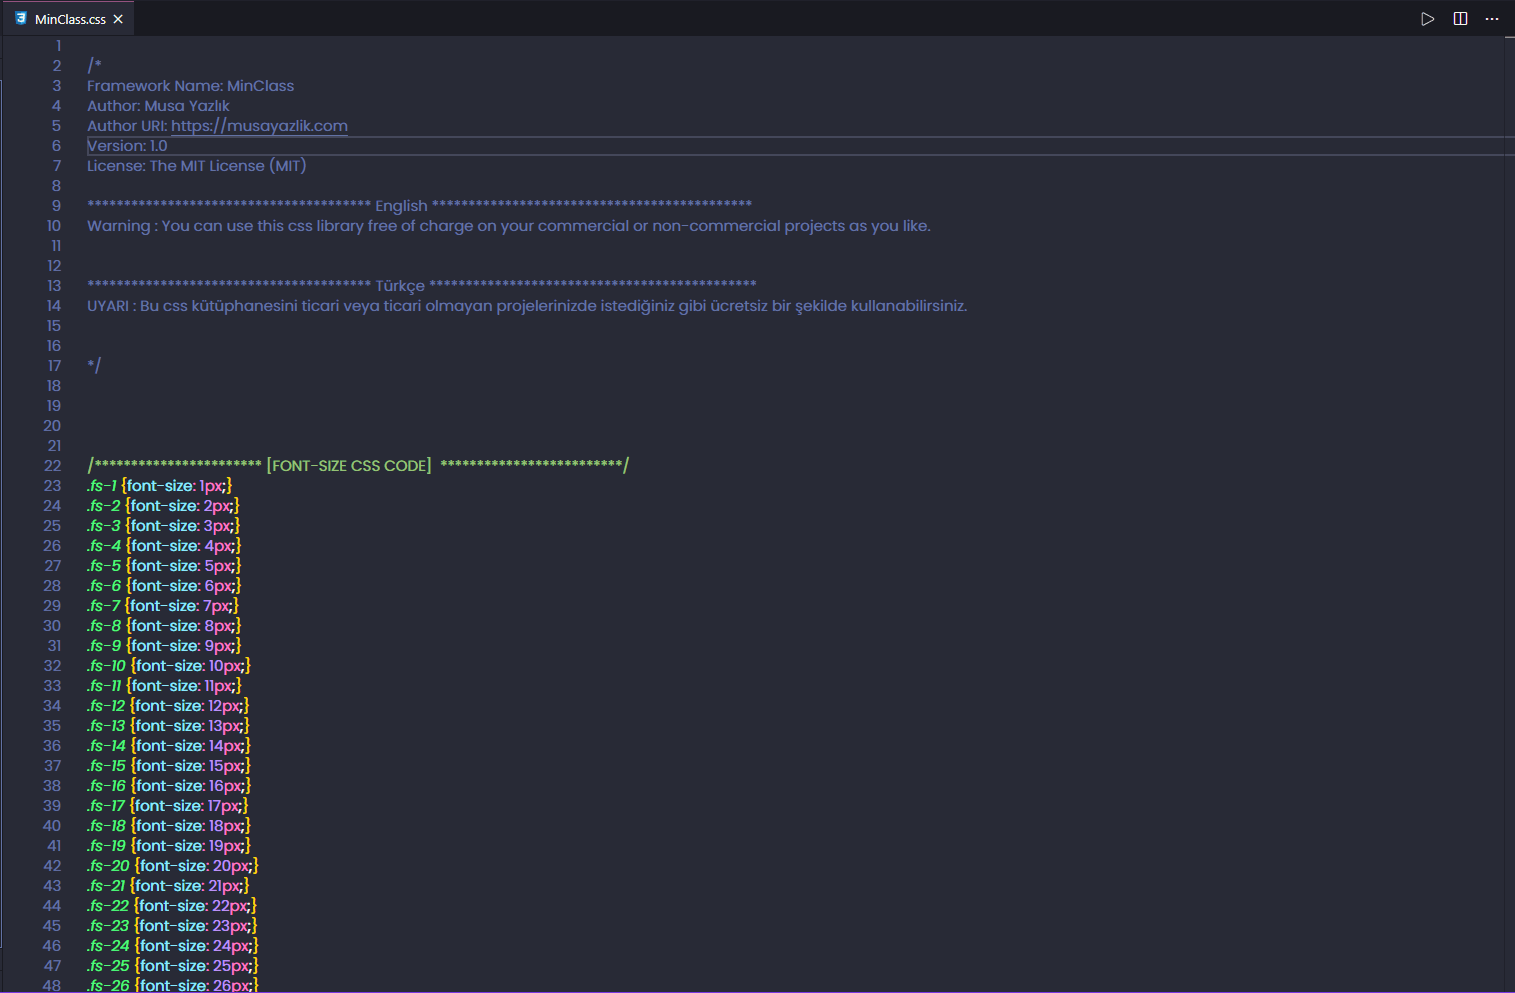The image size is (1515, 993).
Task: Select the MinClass.css editor tab
Action: [x=70, y=19]
